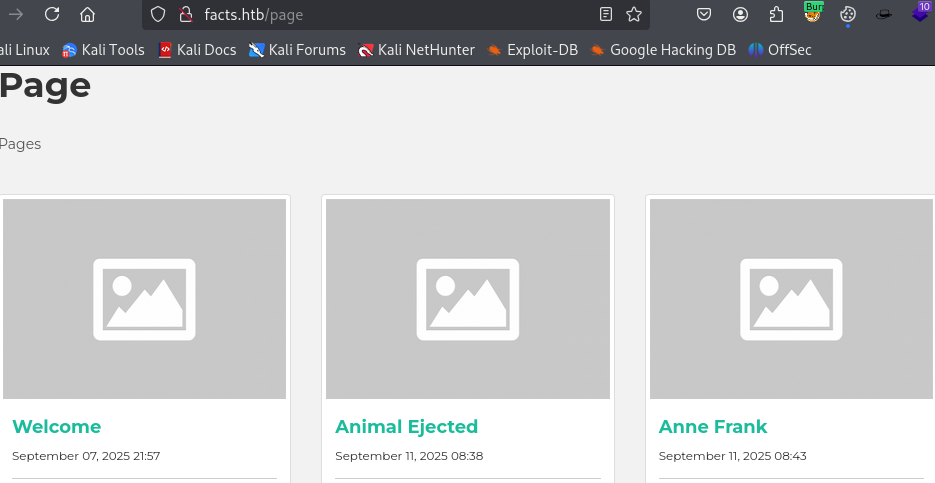
Task: Open the cookie editor extension icon
Action: [848, 14]
